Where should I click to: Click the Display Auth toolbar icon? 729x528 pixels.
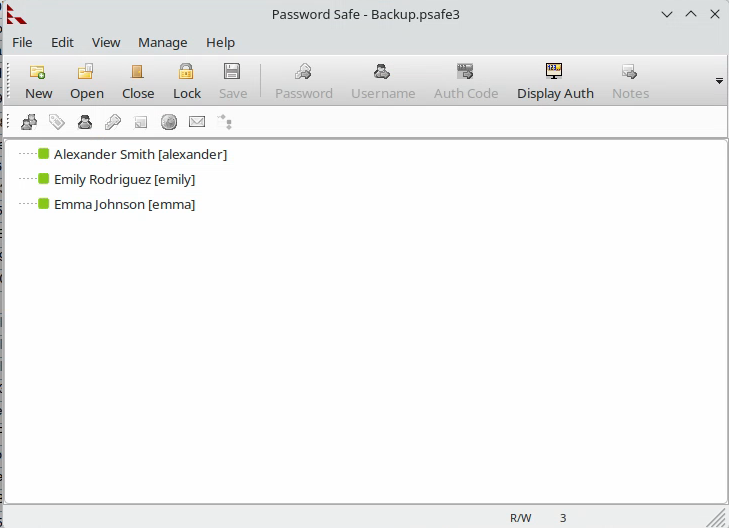tap(554, 80)
